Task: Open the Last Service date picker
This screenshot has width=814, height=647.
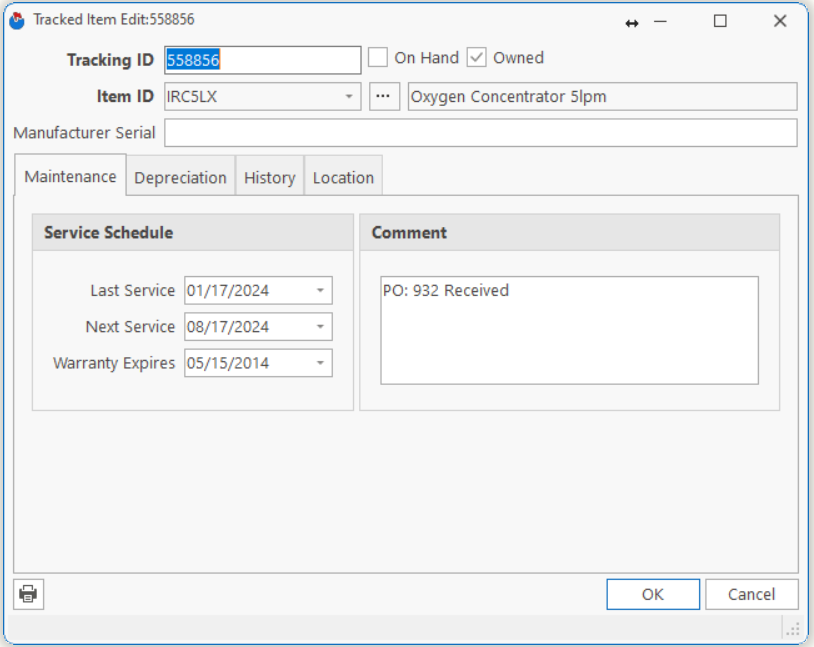Action: 320,291
